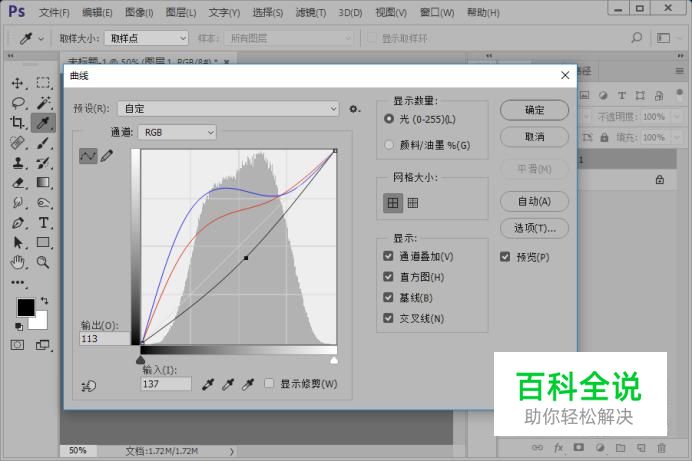The height and width of the screenshot is (461, 692).
Task: Open 图层 menu
Action: tap(181, 13)
